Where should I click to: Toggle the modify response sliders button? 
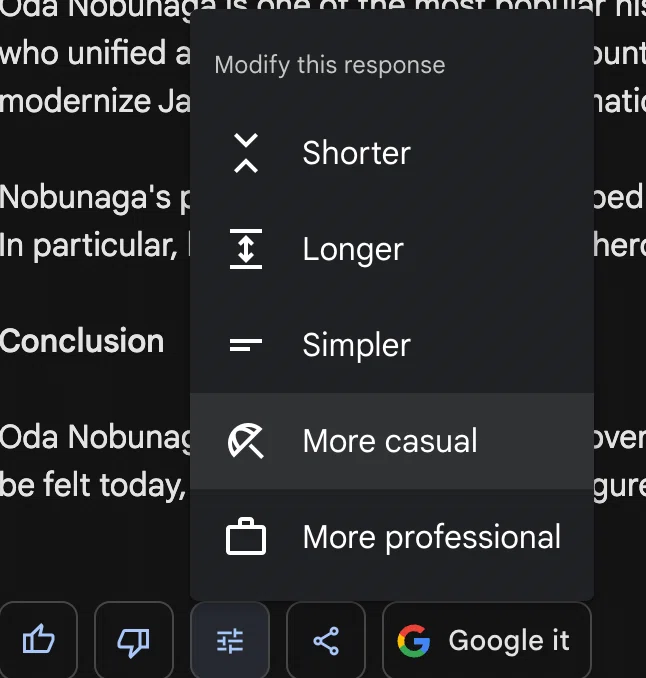coord(230,640)
